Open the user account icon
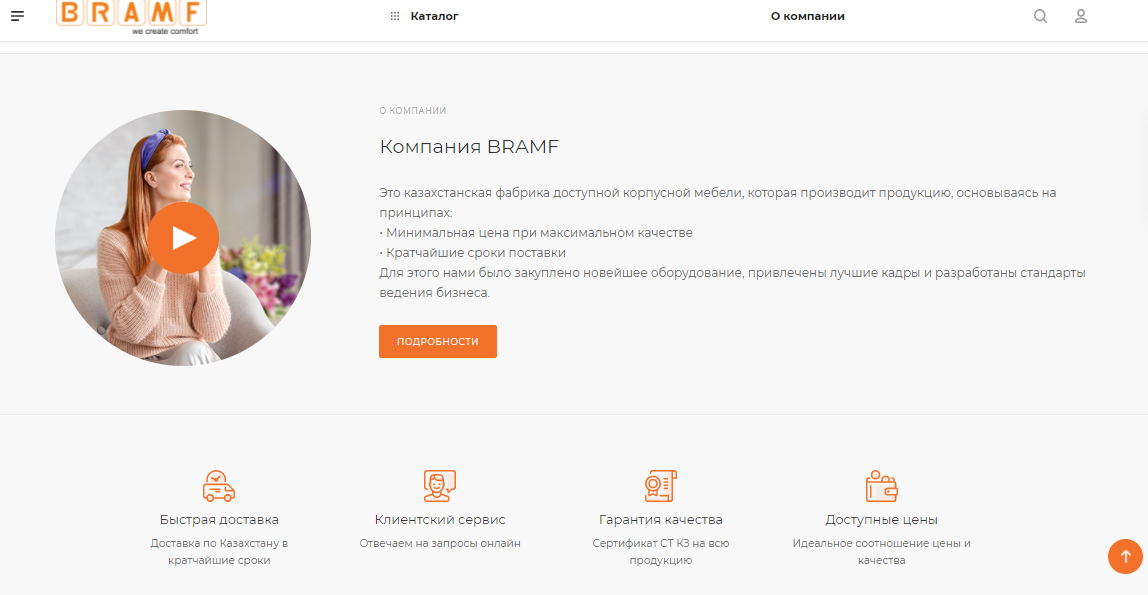1148x595 pixels. (x=1081, y=16)
